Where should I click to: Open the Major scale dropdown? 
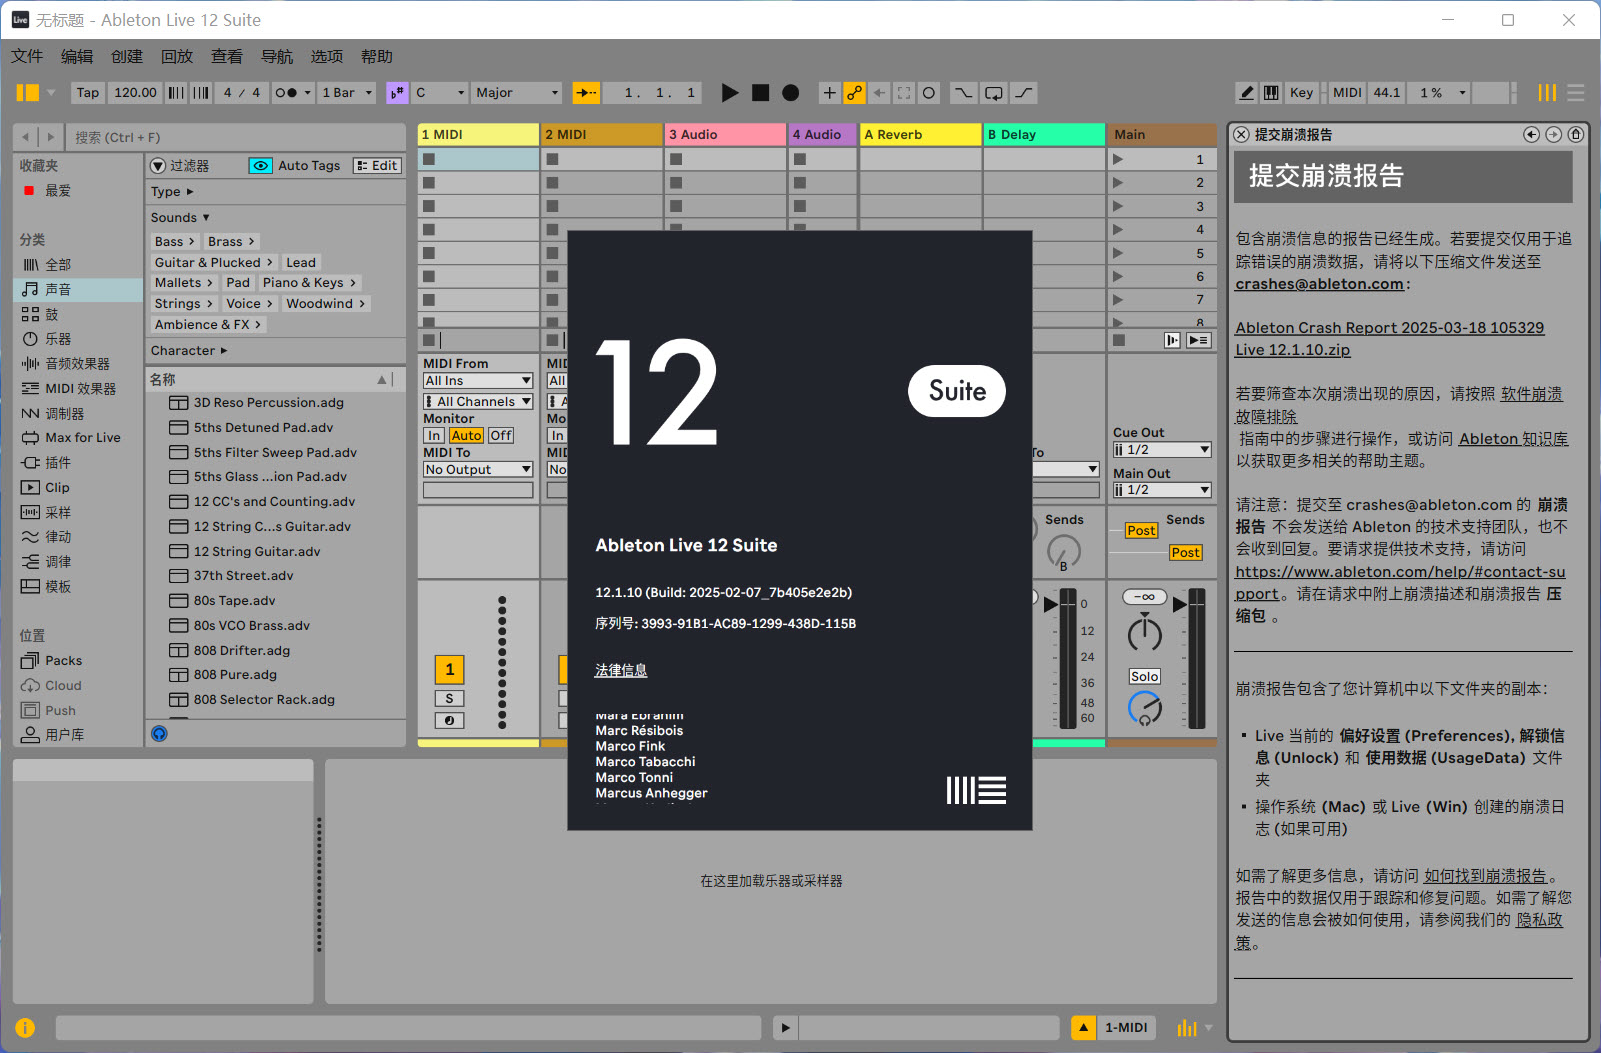click(517, 93)
